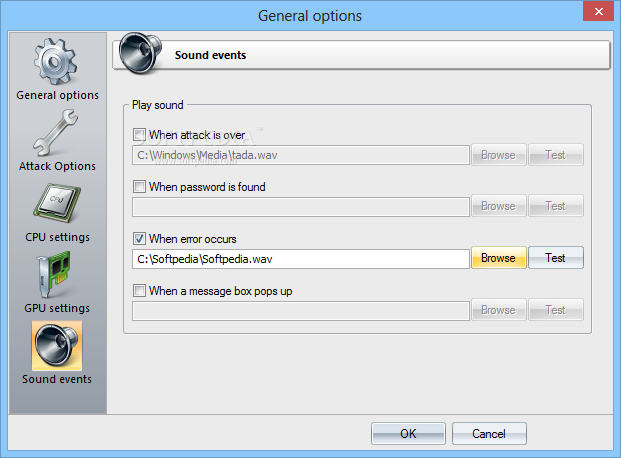
Task: Test the error sound
Action: point(556,258)
